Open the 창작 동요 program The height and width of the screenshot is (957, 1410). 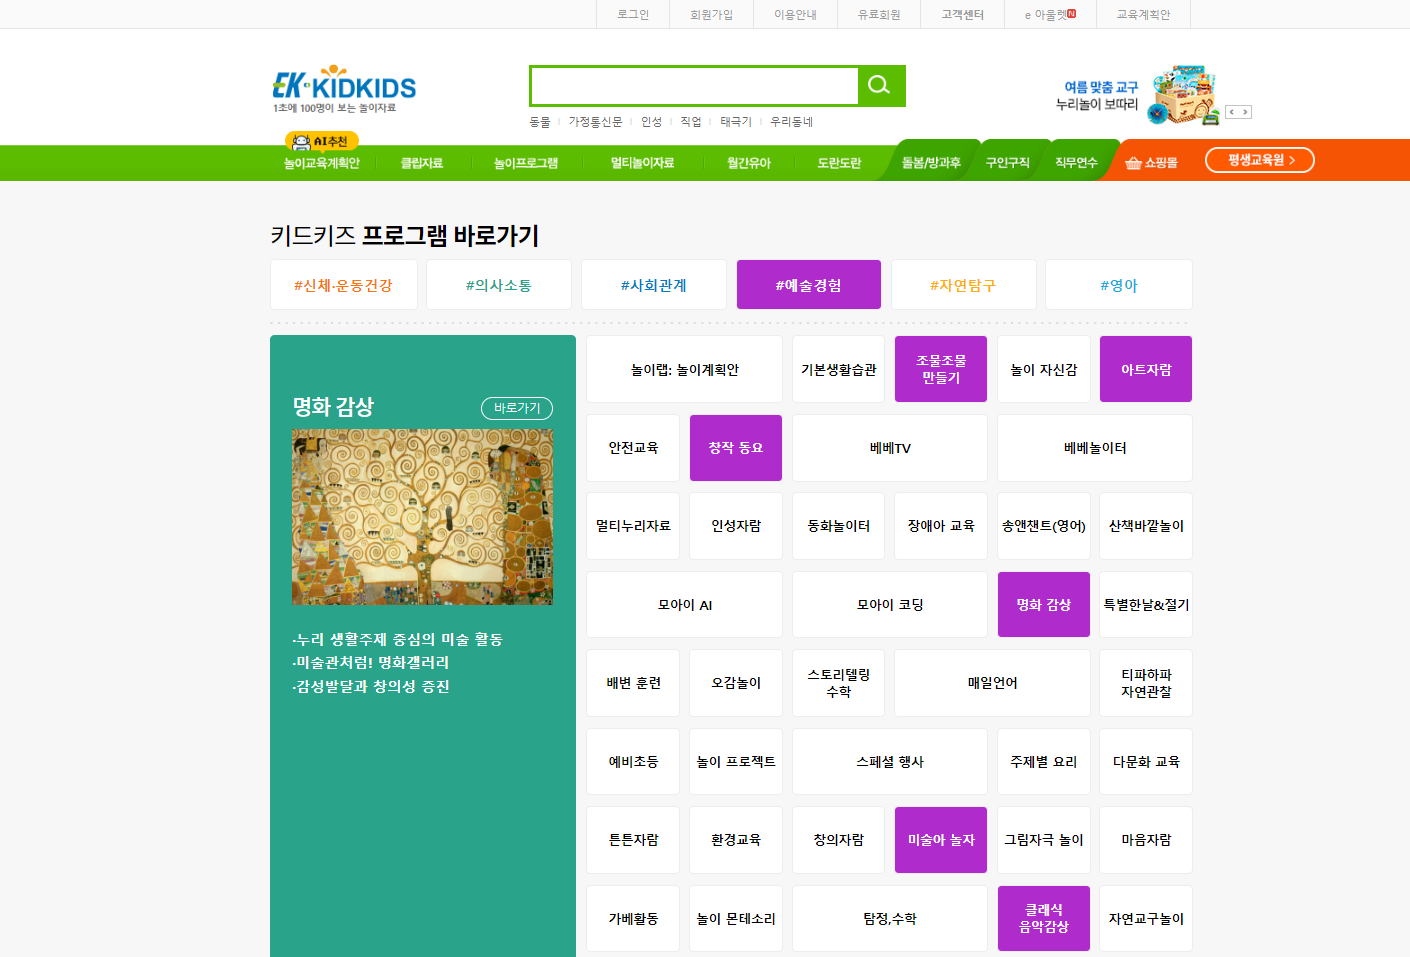pos(736,448)
